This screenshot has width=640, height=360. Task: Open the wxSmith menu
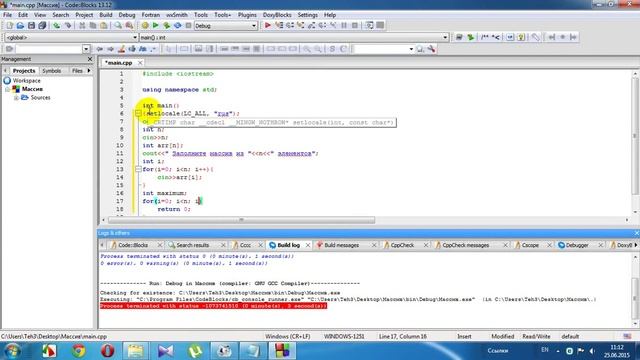177,15
